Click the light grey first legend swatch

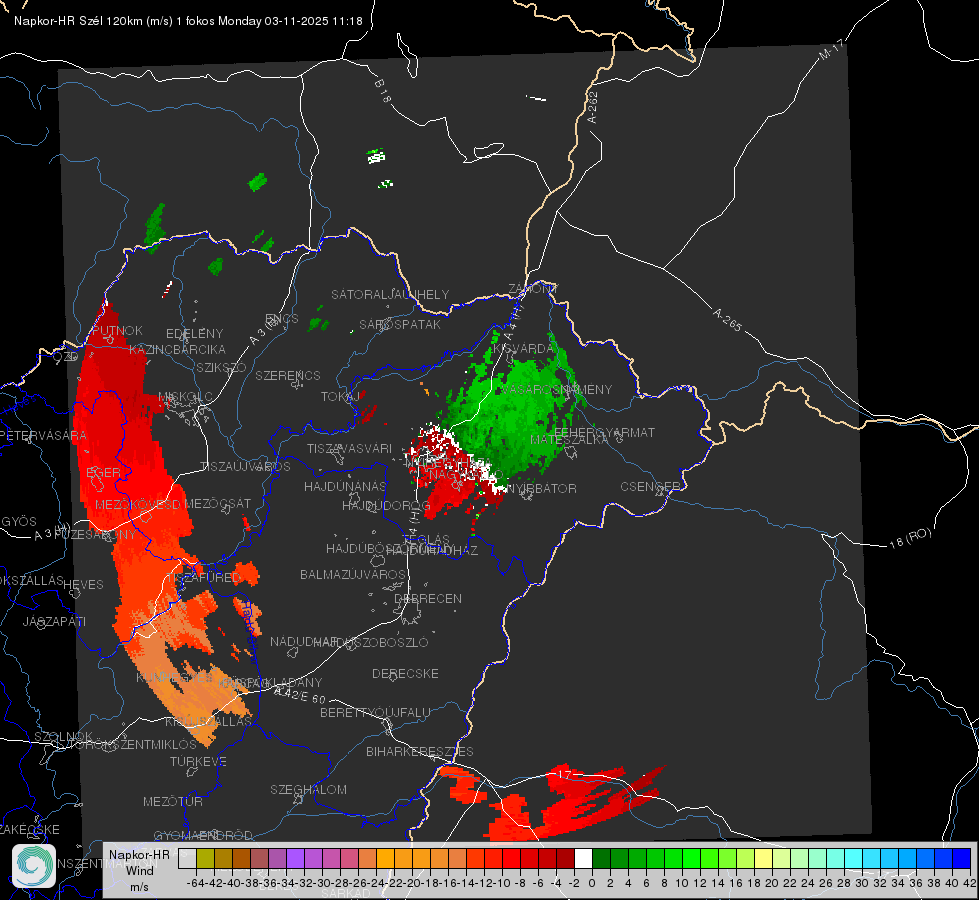point(187,858)
